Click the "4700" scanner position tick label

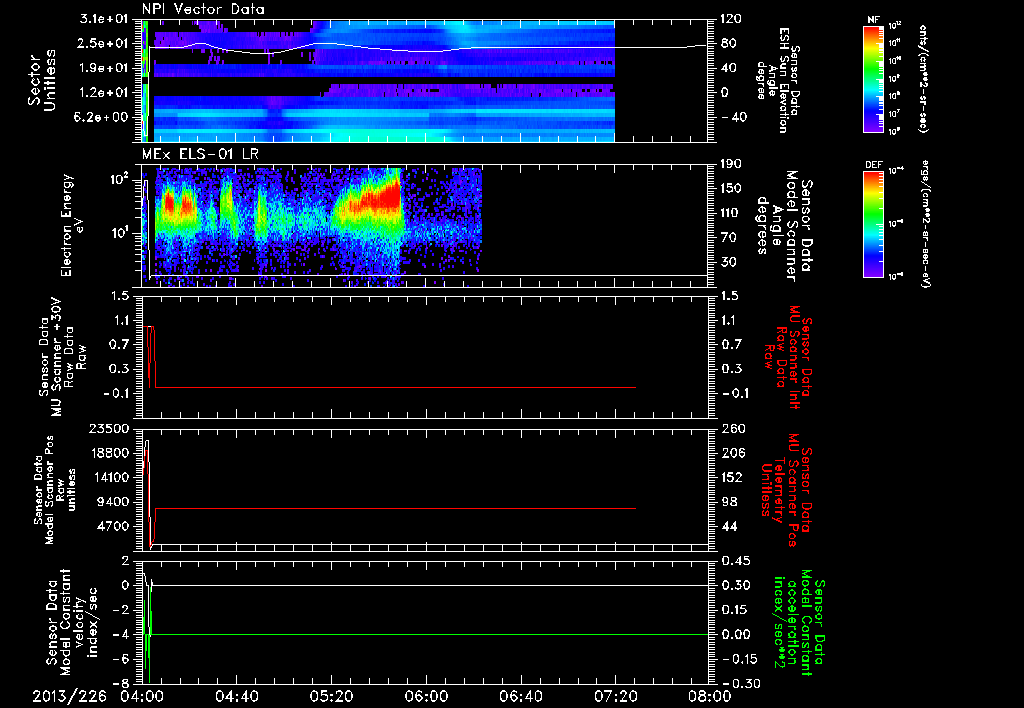click(x=114, y=526)
